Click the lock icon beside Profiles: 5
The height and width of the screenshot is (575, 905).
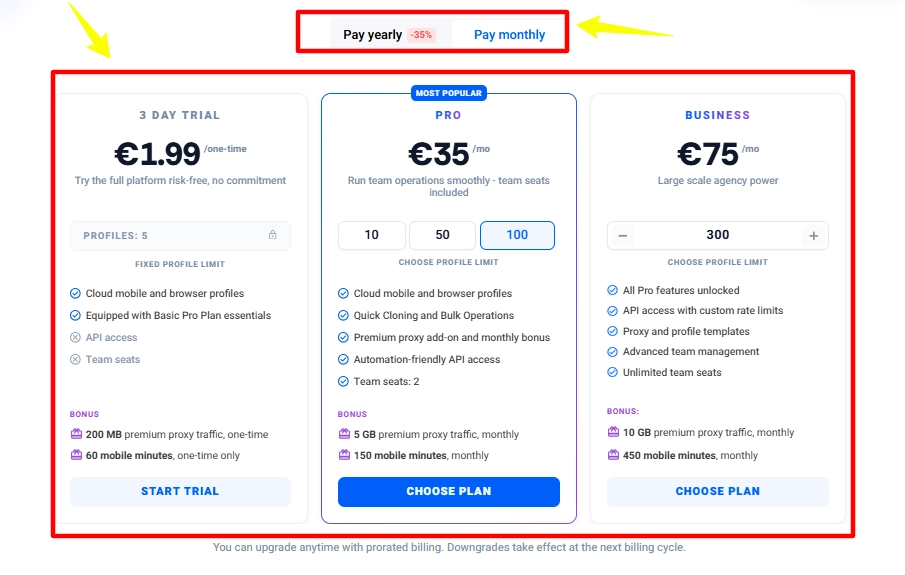273,236
